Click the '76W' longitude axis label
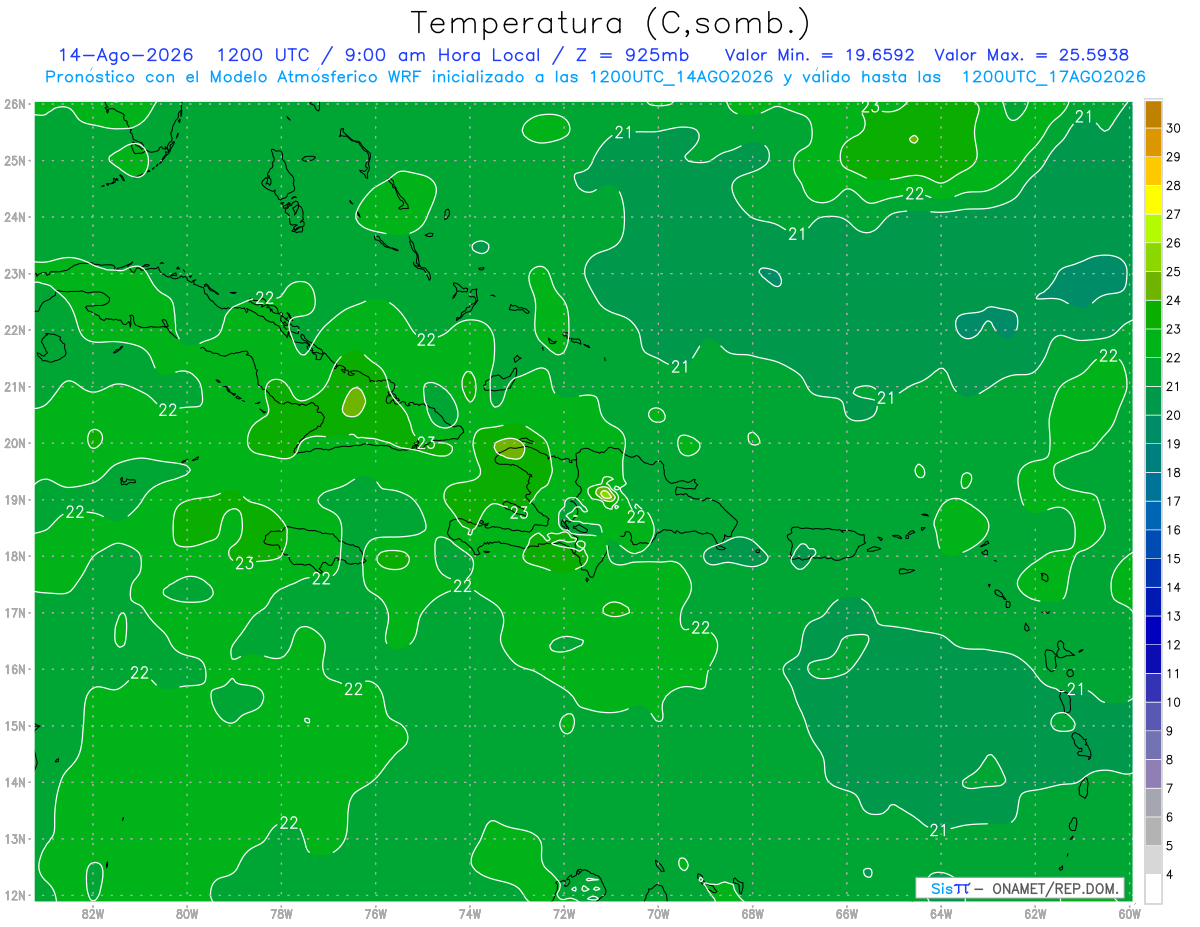 point(376,912)
